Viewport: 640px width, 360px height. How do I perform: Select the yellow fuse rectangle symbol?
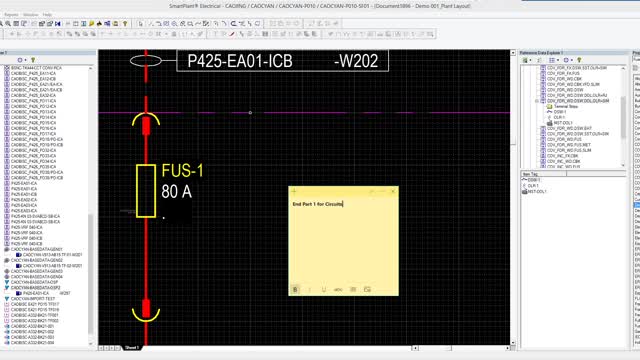pos(146,191)
